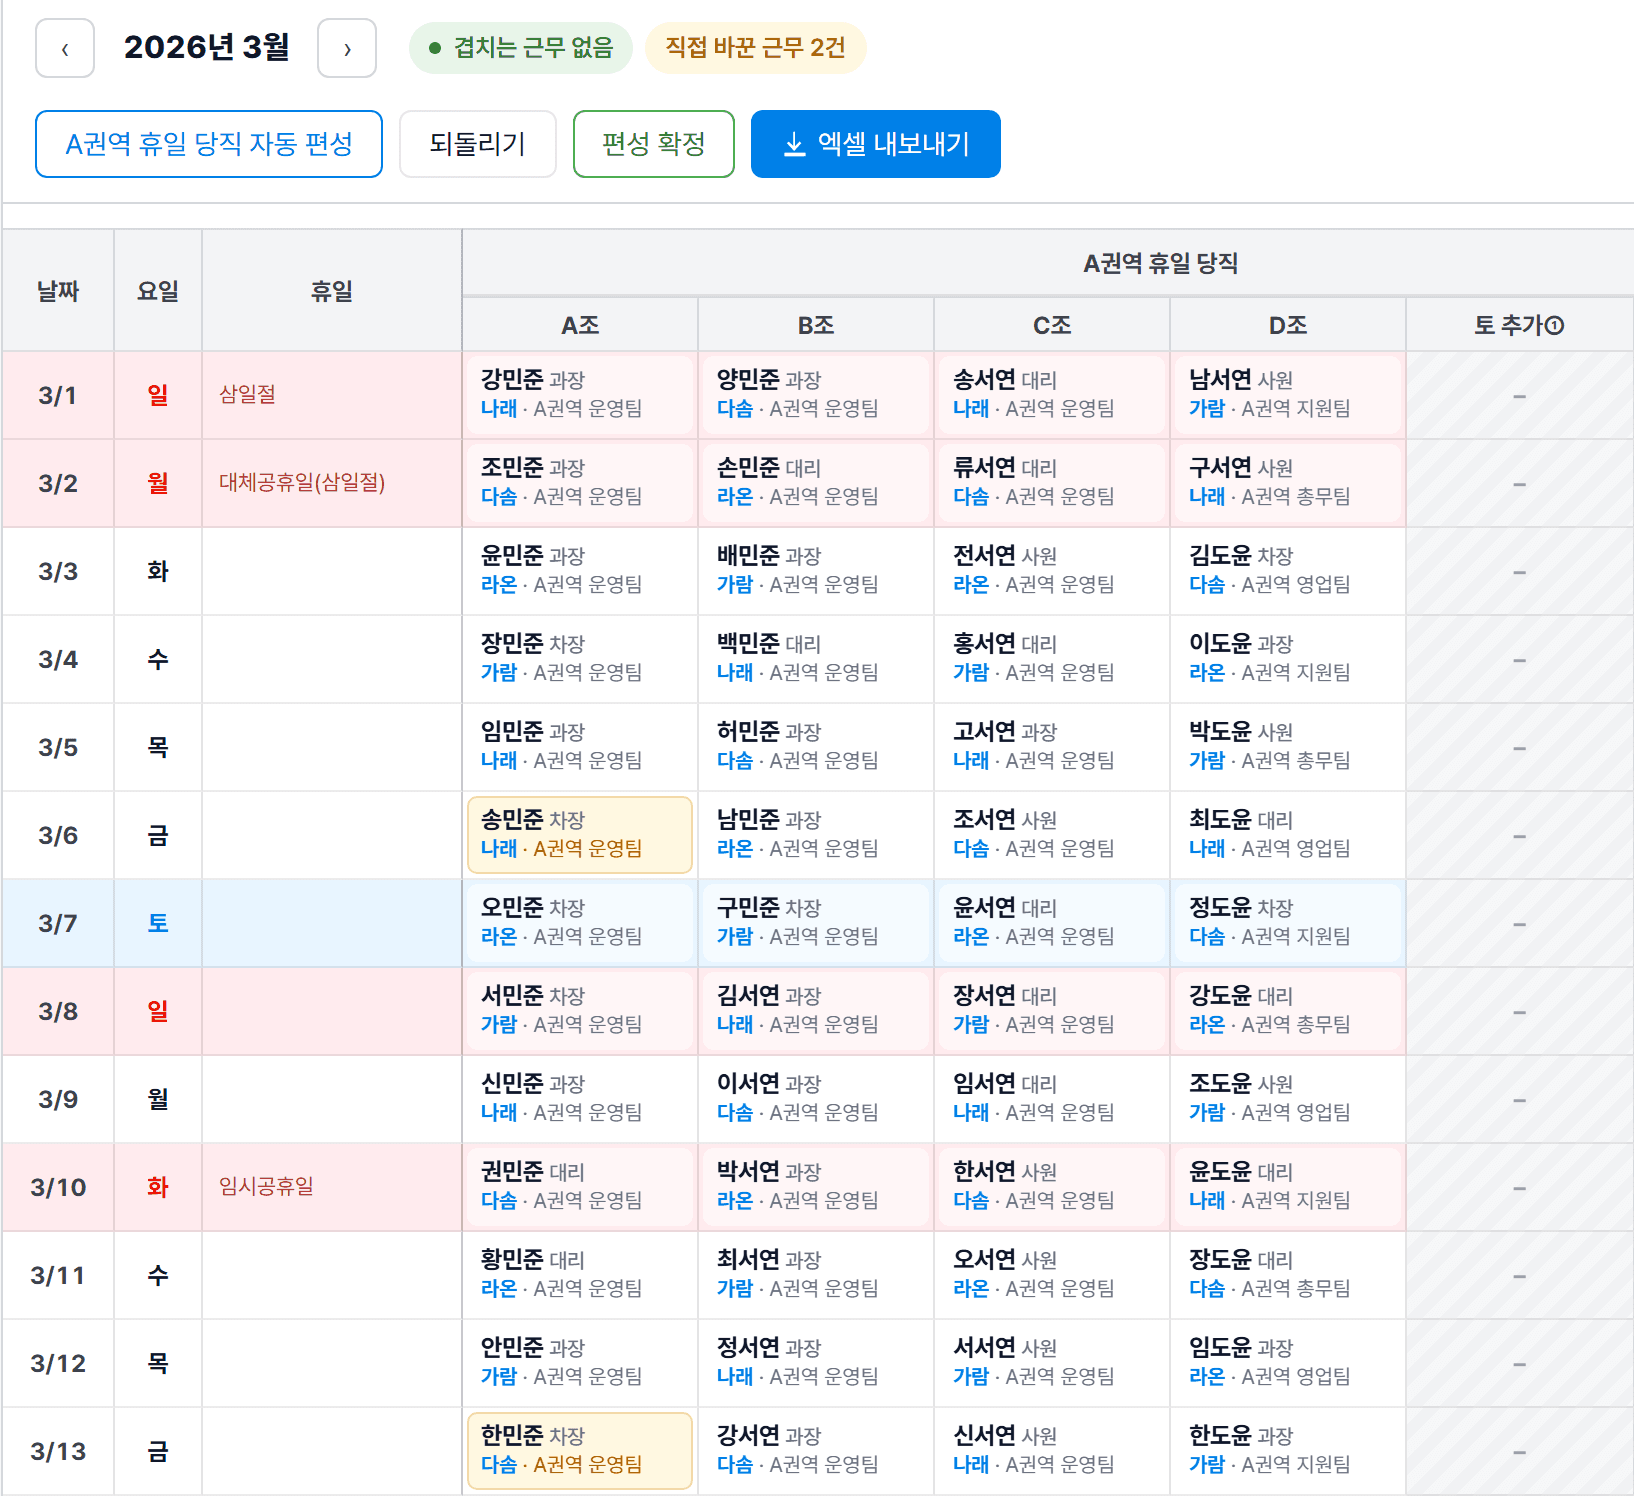
Task: Click the 3/7 date cell
Action: coord(58,923)
